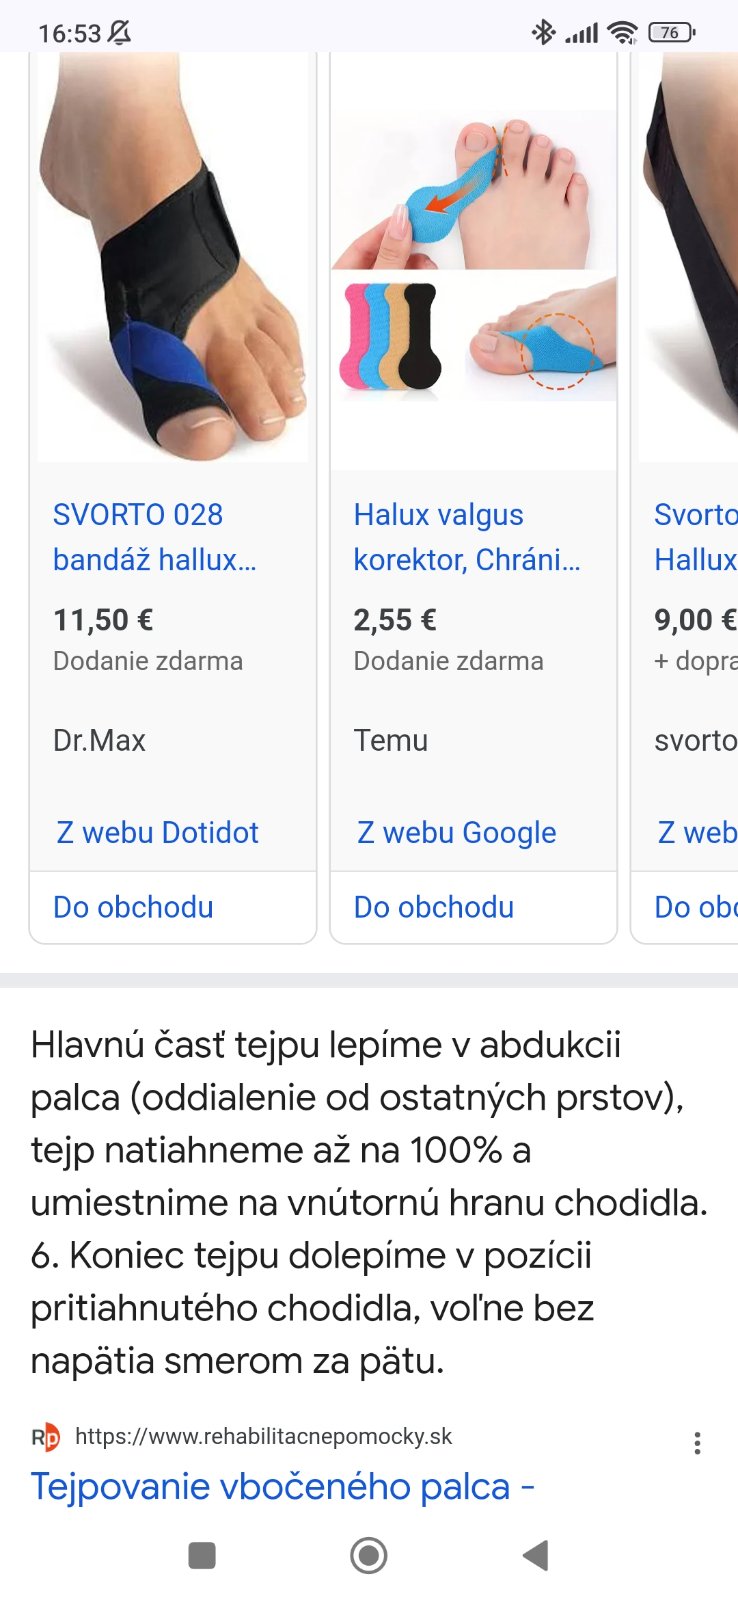Tap Do obchodu under SVORTO 028
The image size is (738, 1600).
point(133,907)
